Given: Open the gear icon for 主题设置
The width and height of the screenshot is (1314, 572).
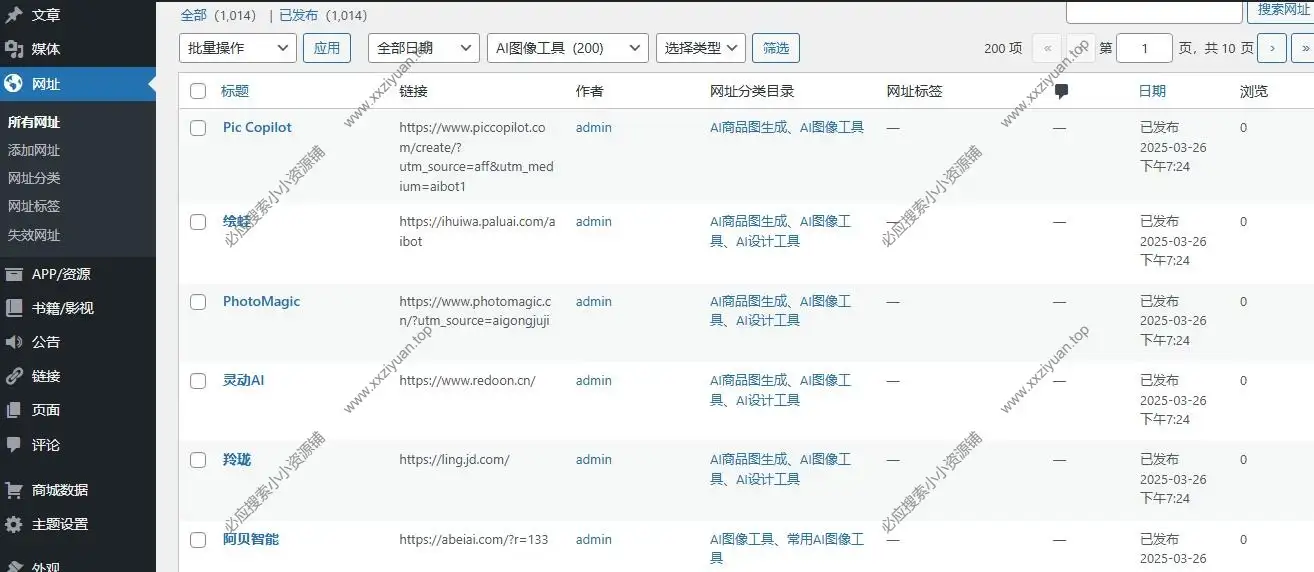Looking at the screenshot, I should [x=14, y=524].
